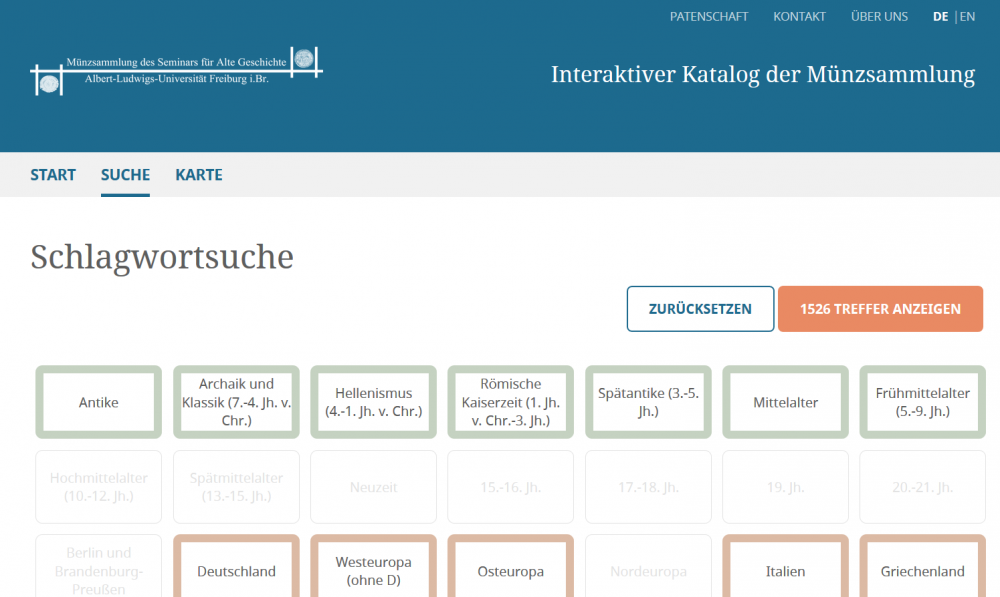Switch to the KARTE tab

pos(199,175)
